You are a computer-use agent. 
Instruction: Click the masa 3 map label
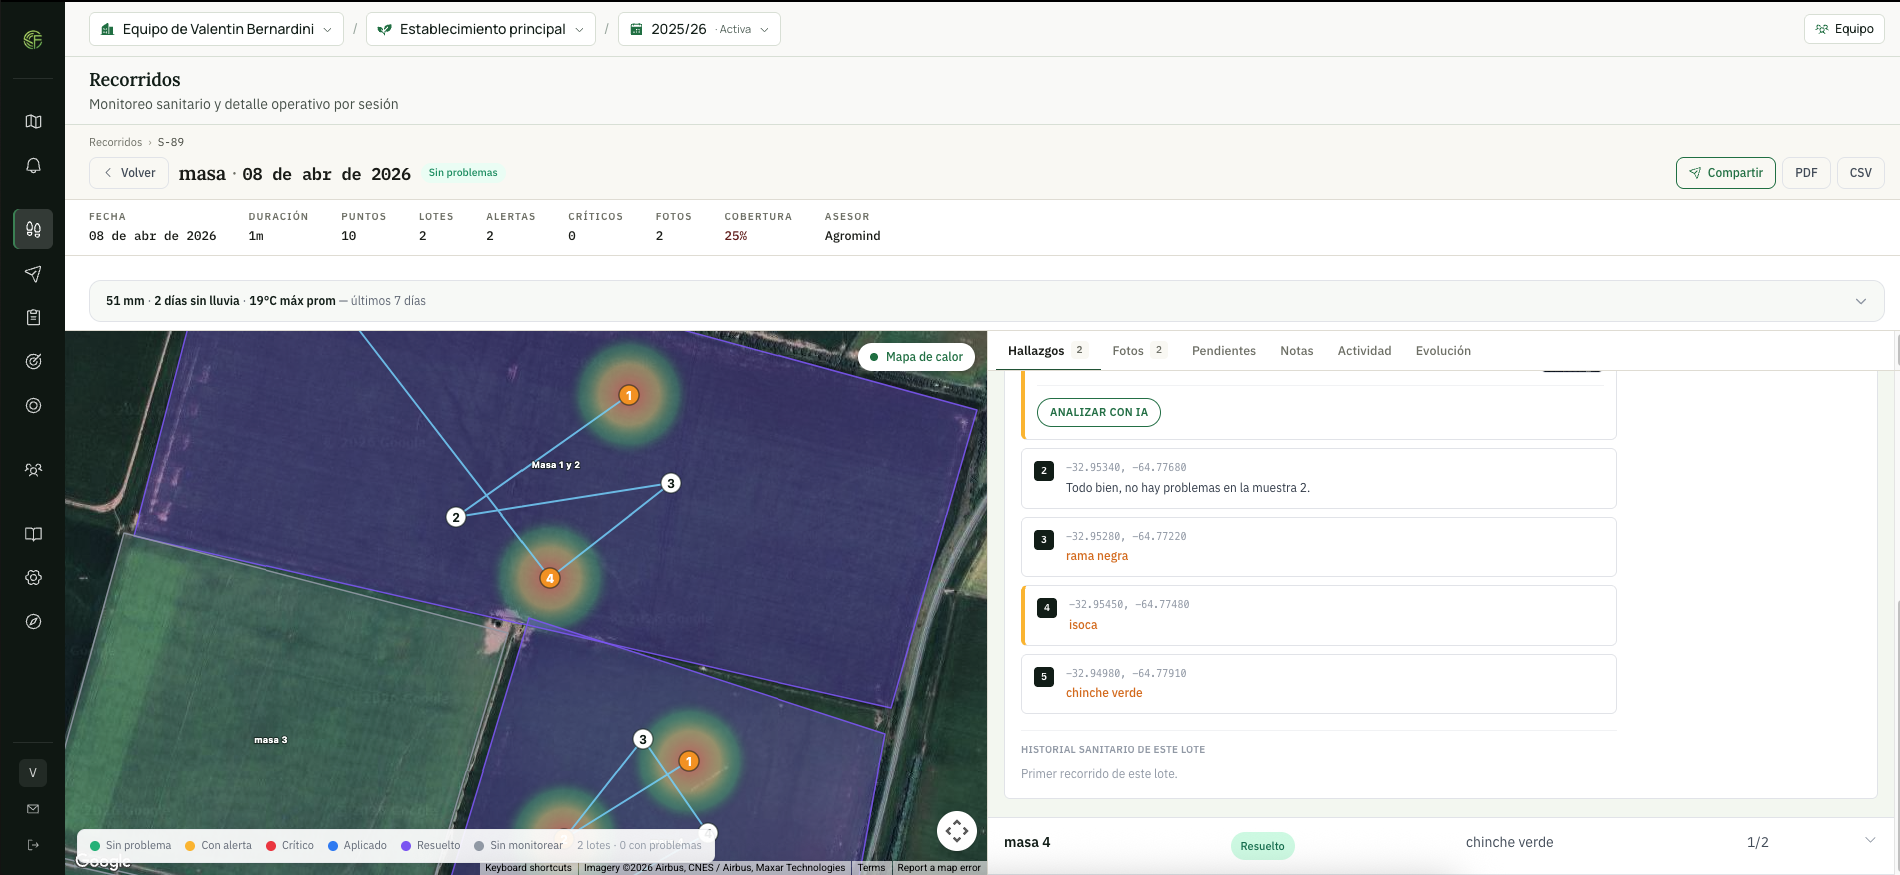270,740
